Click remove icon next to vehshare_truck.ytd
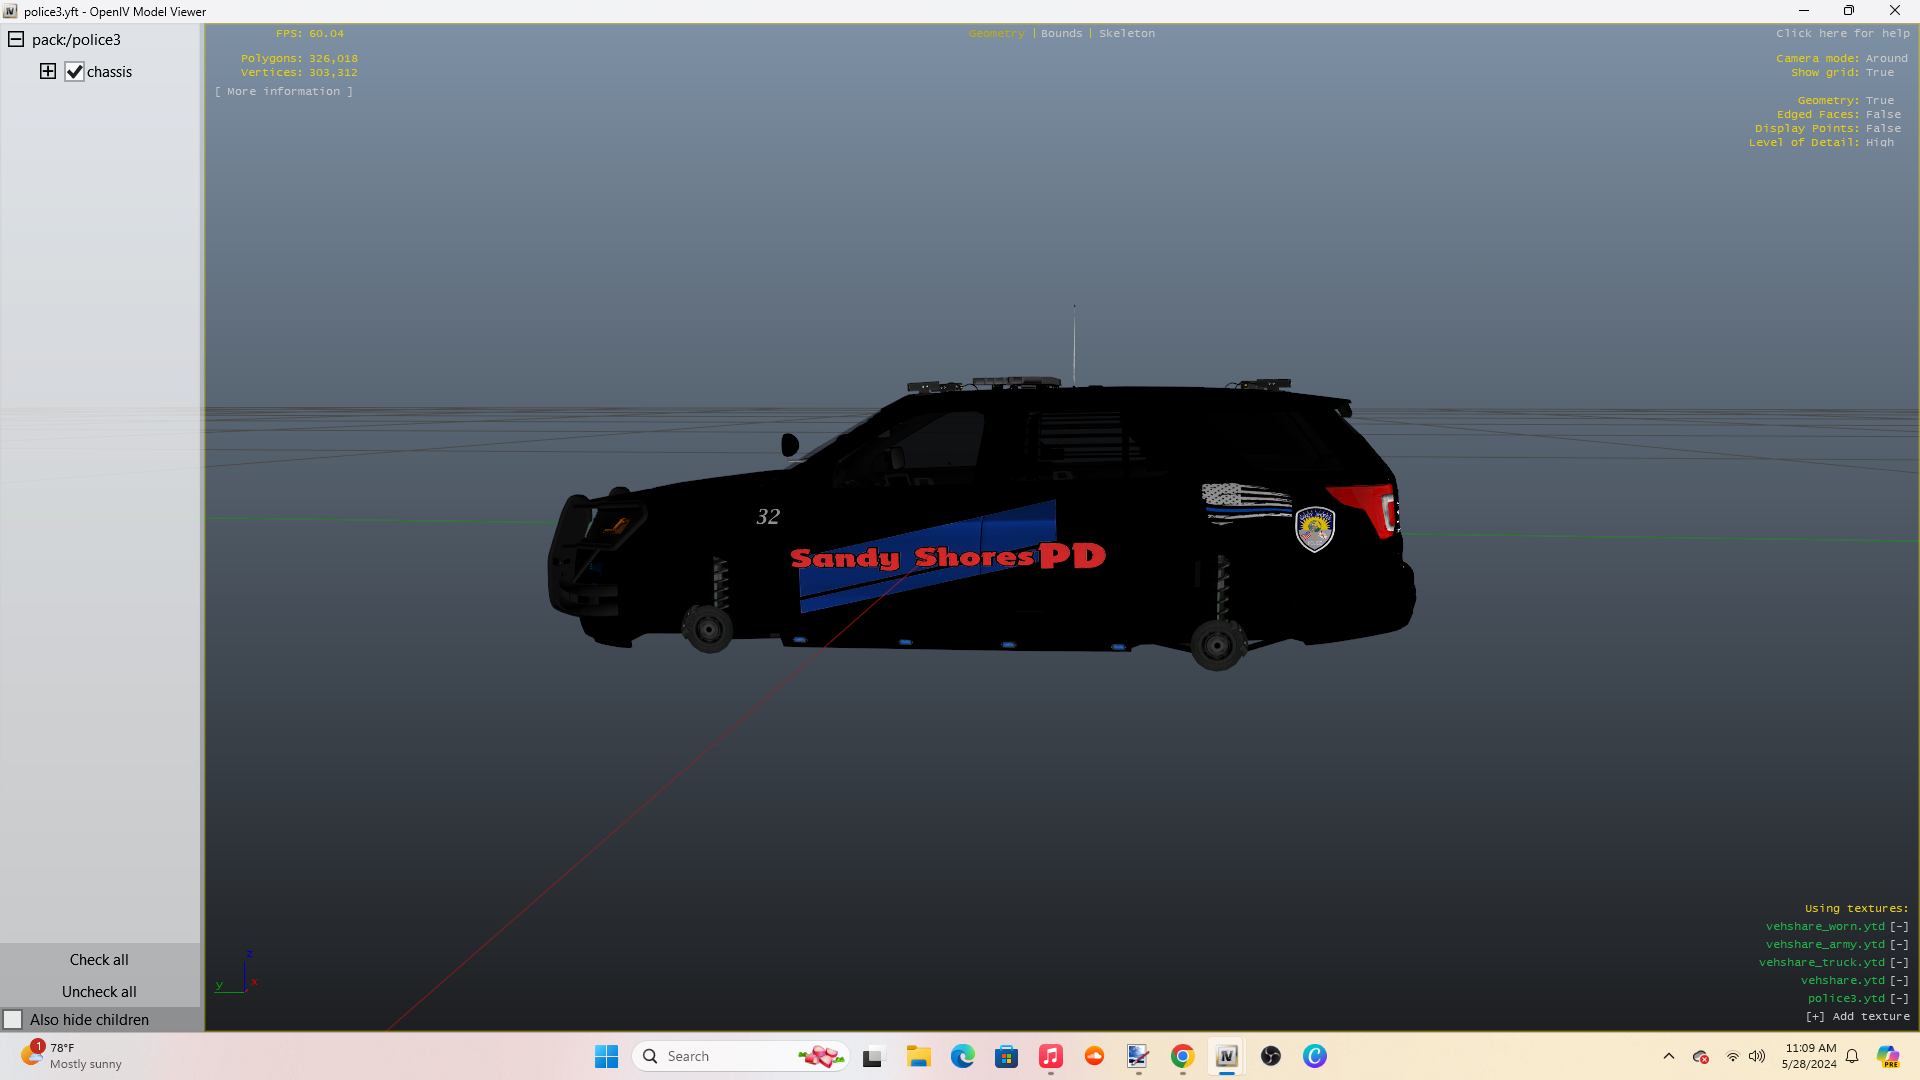Screen dimensions: 1920x1080 coord(1899,963)
